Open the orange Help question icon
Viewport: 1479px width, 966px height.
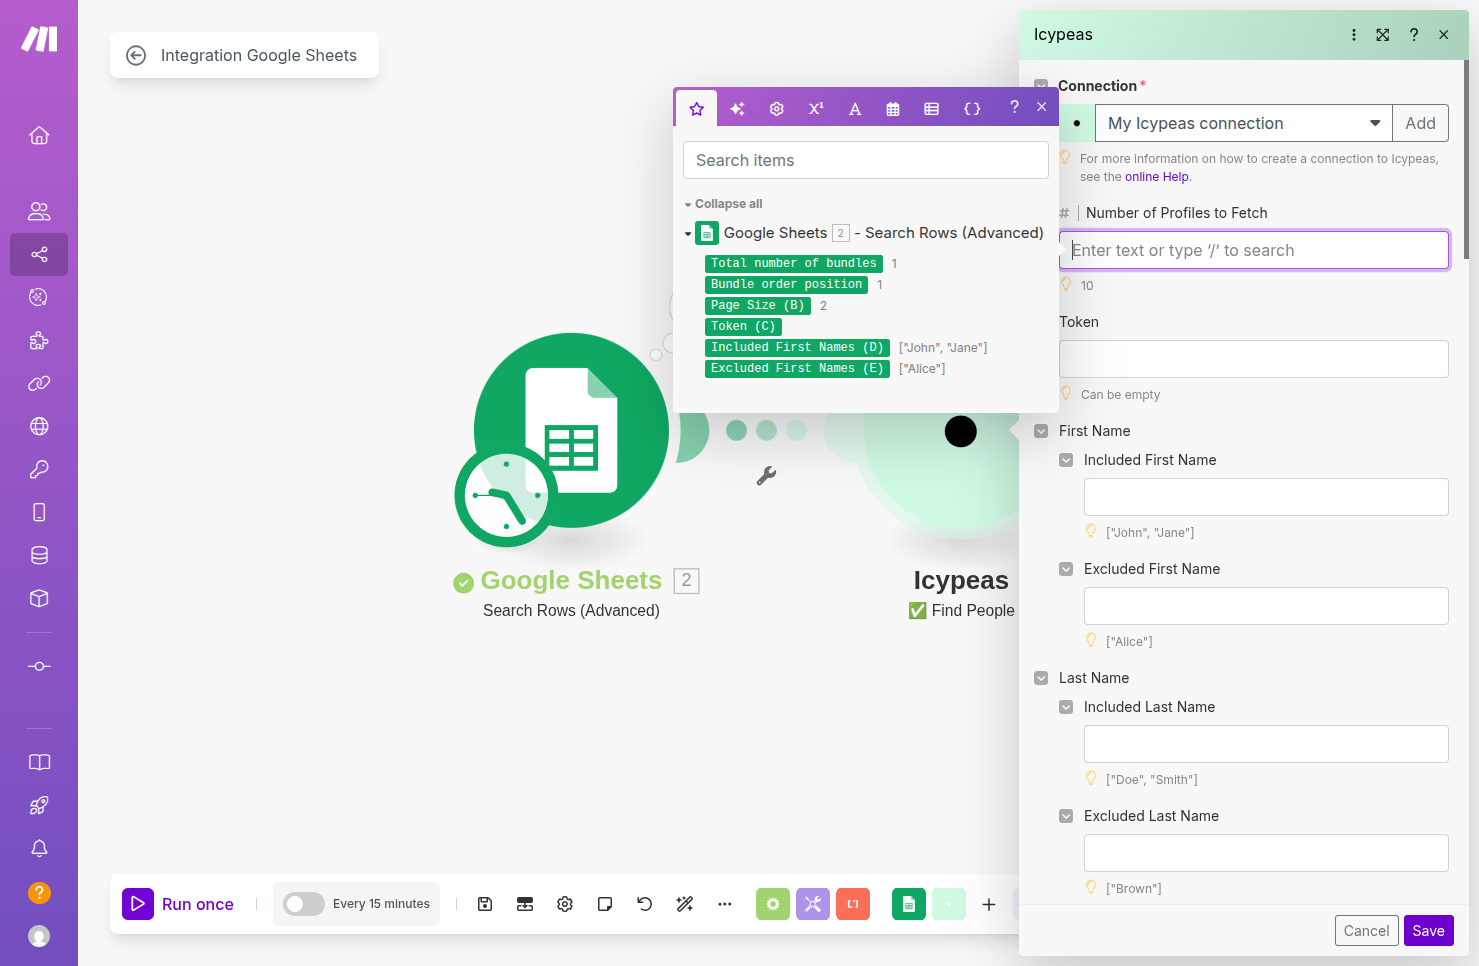pyautogui.click(x=39, y=892)
